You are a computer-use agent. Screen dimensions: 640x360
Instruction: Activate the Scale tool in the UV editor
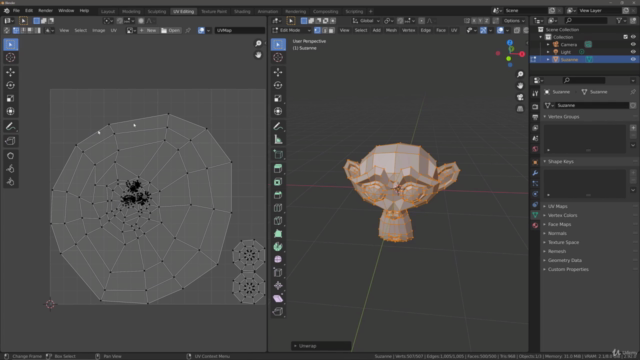pos(11,98)
